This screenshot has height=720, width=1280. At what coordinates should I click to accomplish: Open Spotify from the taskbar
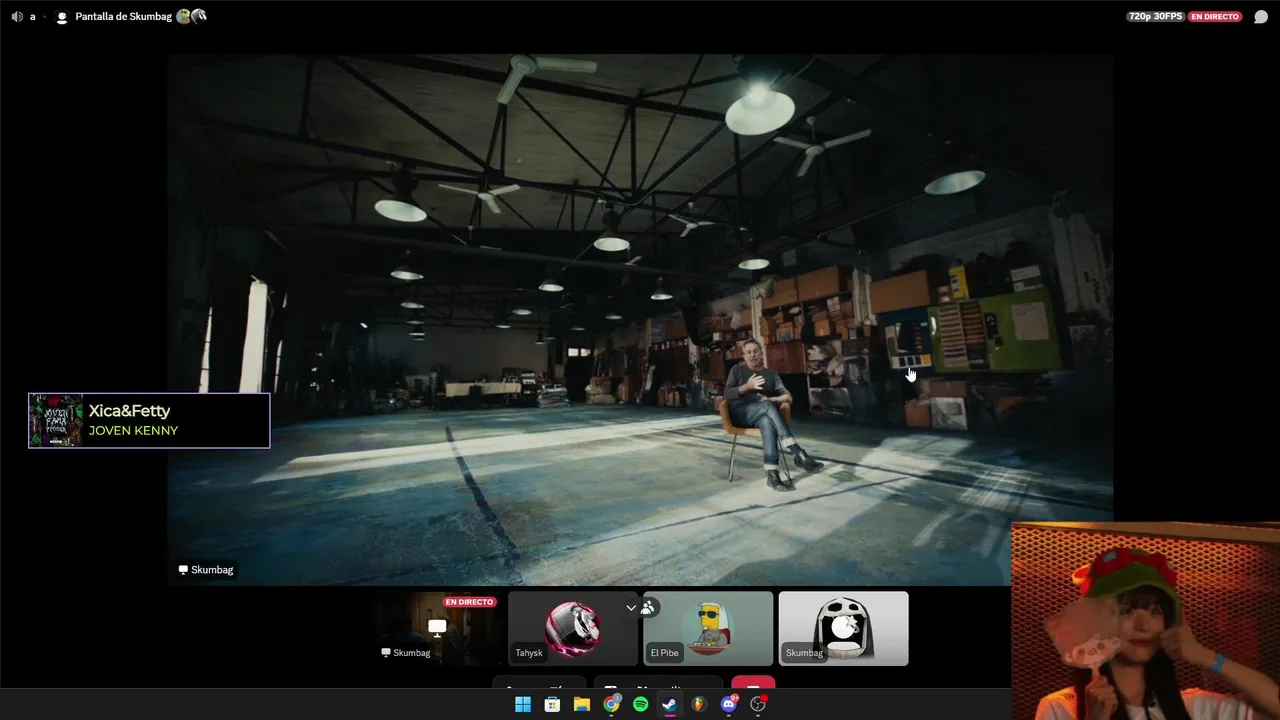pos(640,704)
